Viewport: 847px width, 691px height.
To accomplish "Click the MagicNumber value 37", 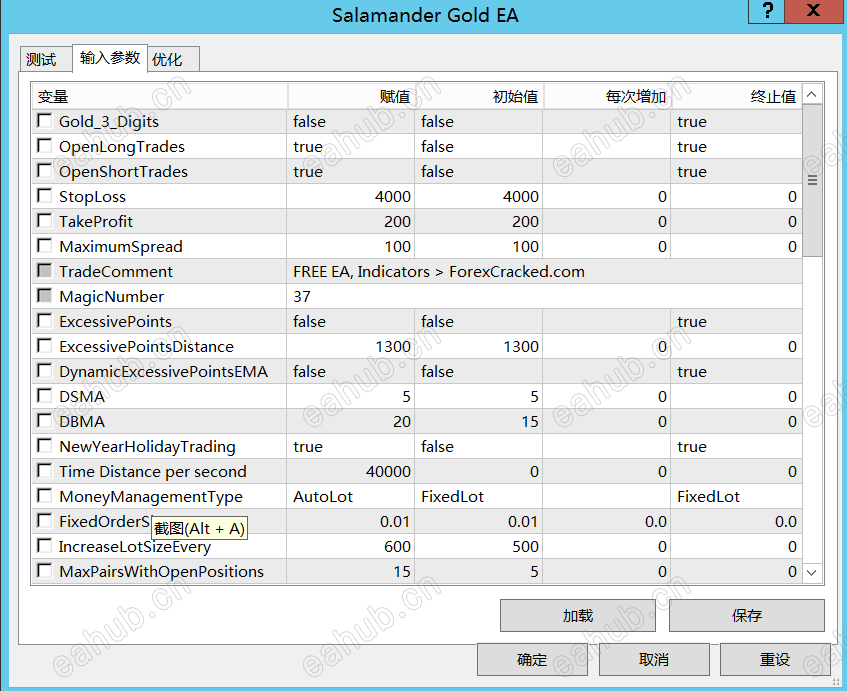I will [x=302, y=297].
